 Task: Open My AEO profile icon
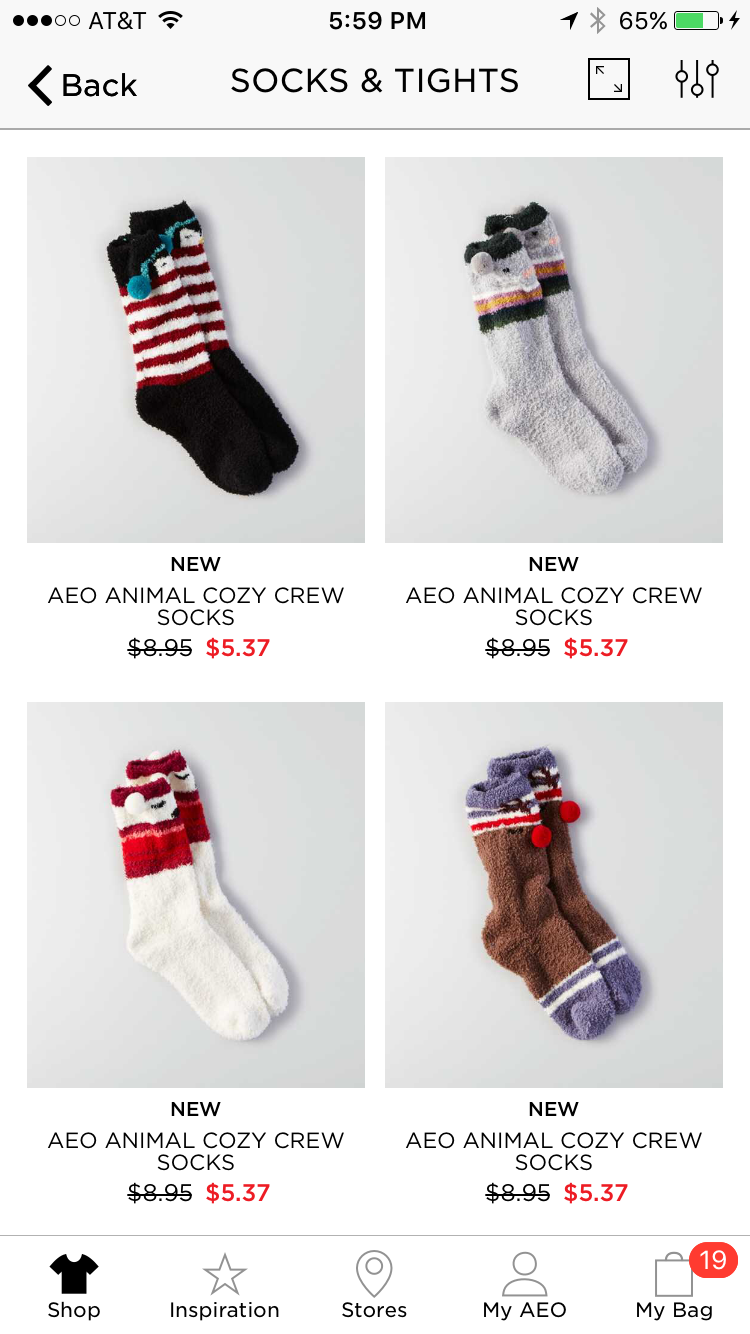[524, 1274]
